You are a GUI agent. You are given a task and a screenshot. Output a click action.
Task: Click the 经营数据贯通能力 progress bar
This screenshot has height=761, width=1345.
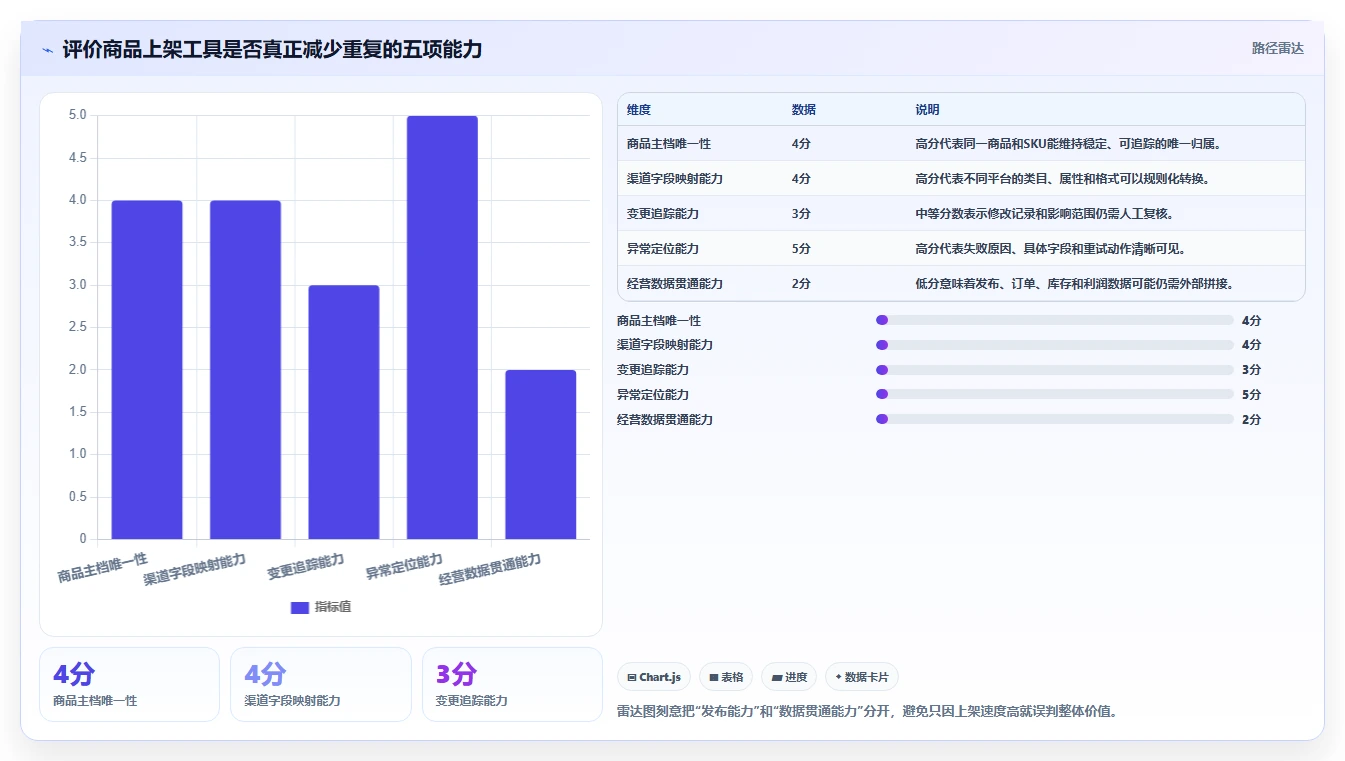(x=1054, y=419)
